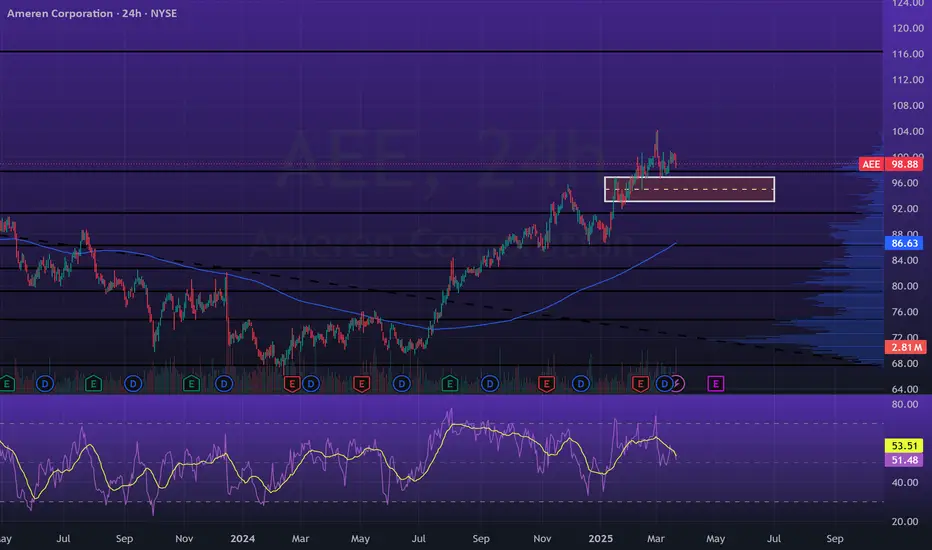Click the lightning bolt latest-update marker
The width and height of the screenshot is (932, 550).
click(x=678, y=384)
